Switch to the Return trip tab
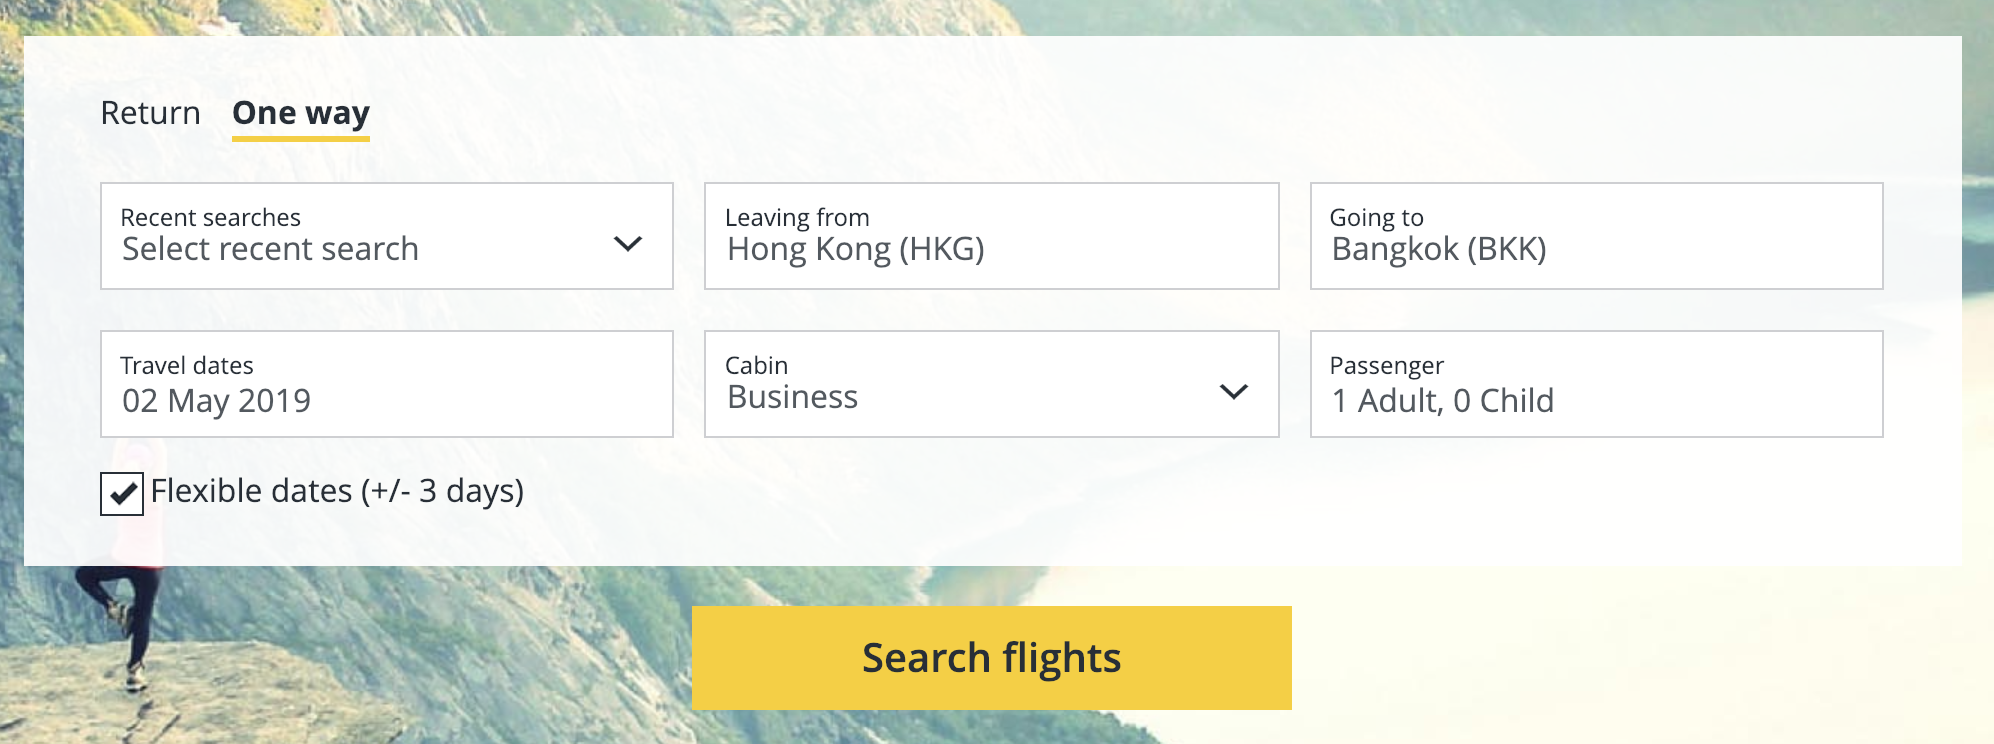The height and width of the screenshot is (744, 1994). 150,113
